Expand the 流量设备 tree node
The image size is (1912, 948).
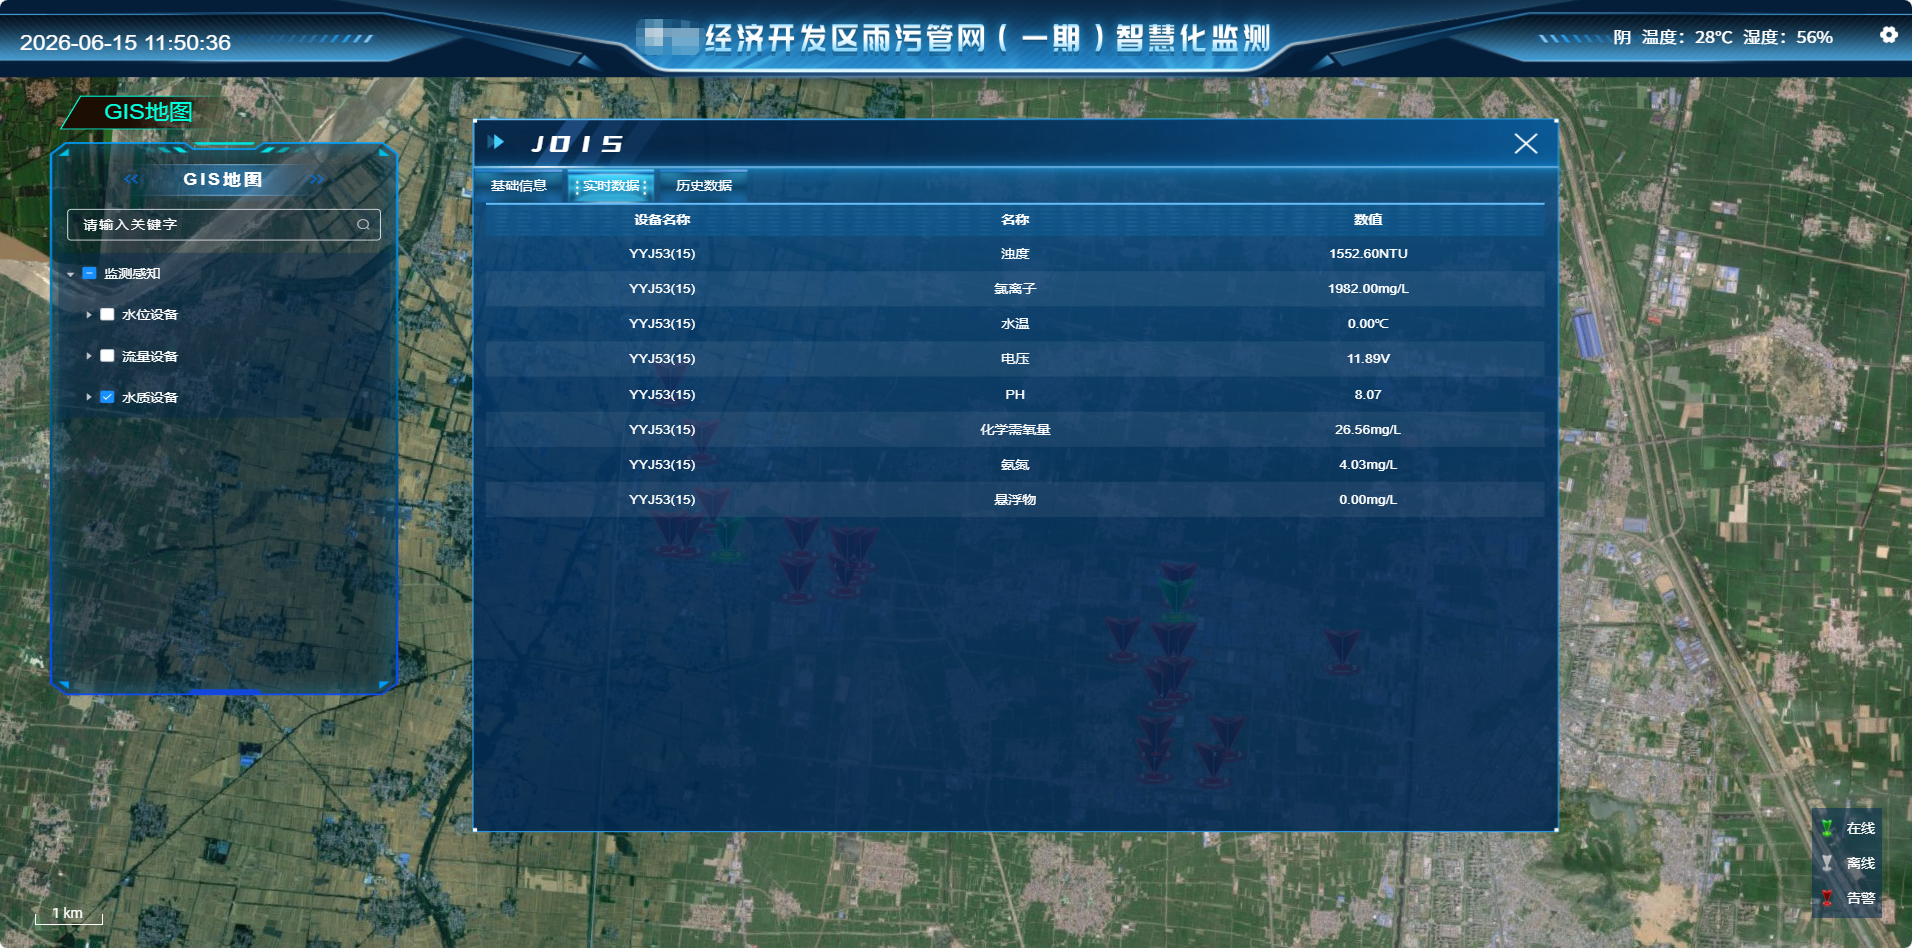pyautogui.click(x=89, y=356)
